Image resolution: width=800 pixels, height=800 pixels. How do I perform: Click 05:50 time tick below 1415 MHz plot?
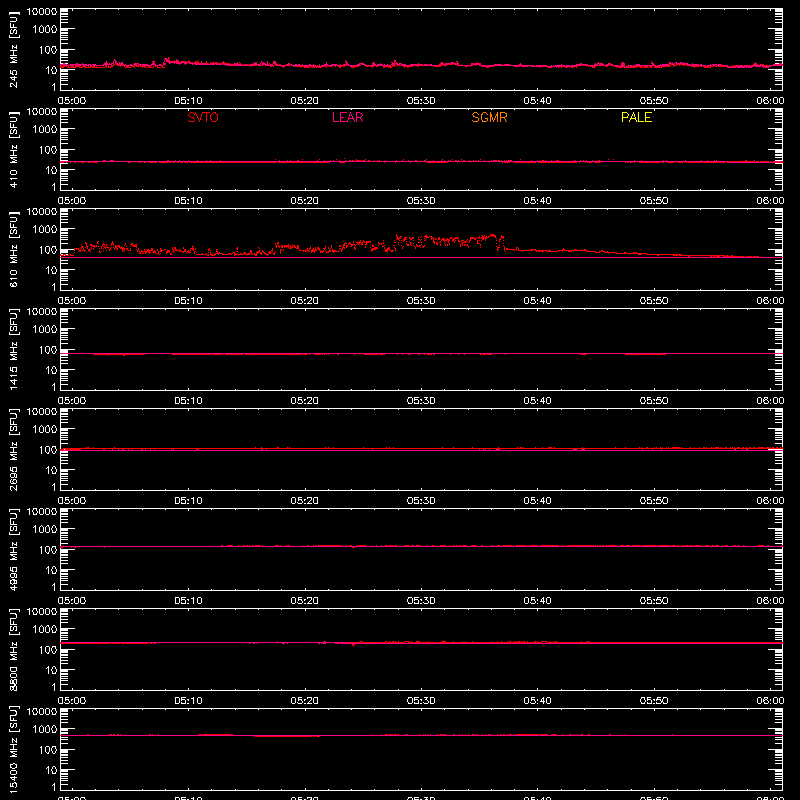tap(654, 401)
